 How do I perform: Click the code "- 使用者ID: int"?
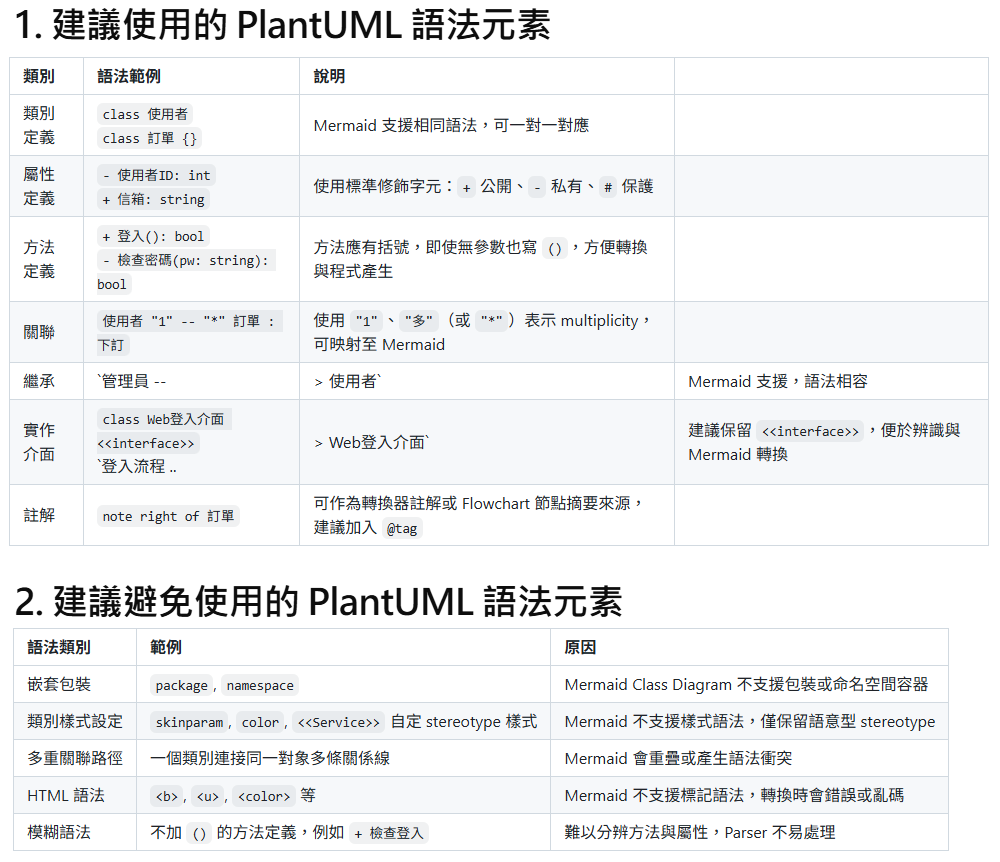(x=156, y=175)
